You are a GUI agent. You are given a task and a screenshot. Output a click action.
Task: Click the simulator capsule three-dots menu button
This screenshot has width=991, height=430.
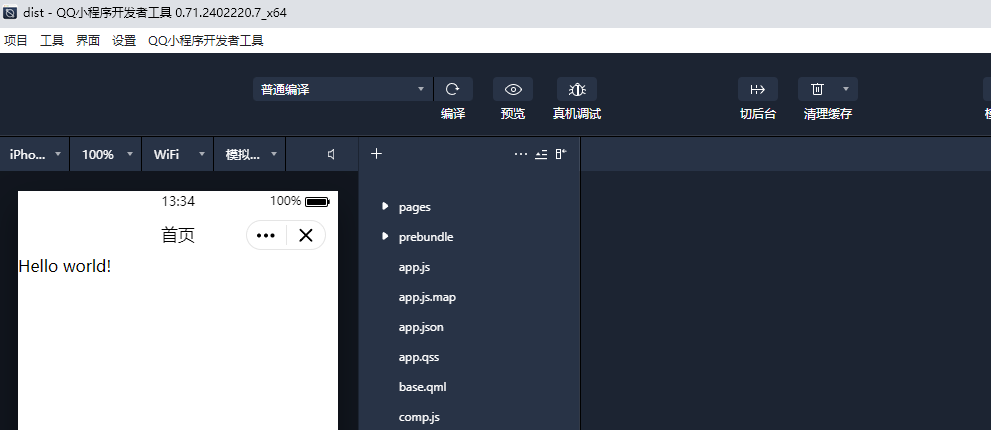[x=266, y=235]
